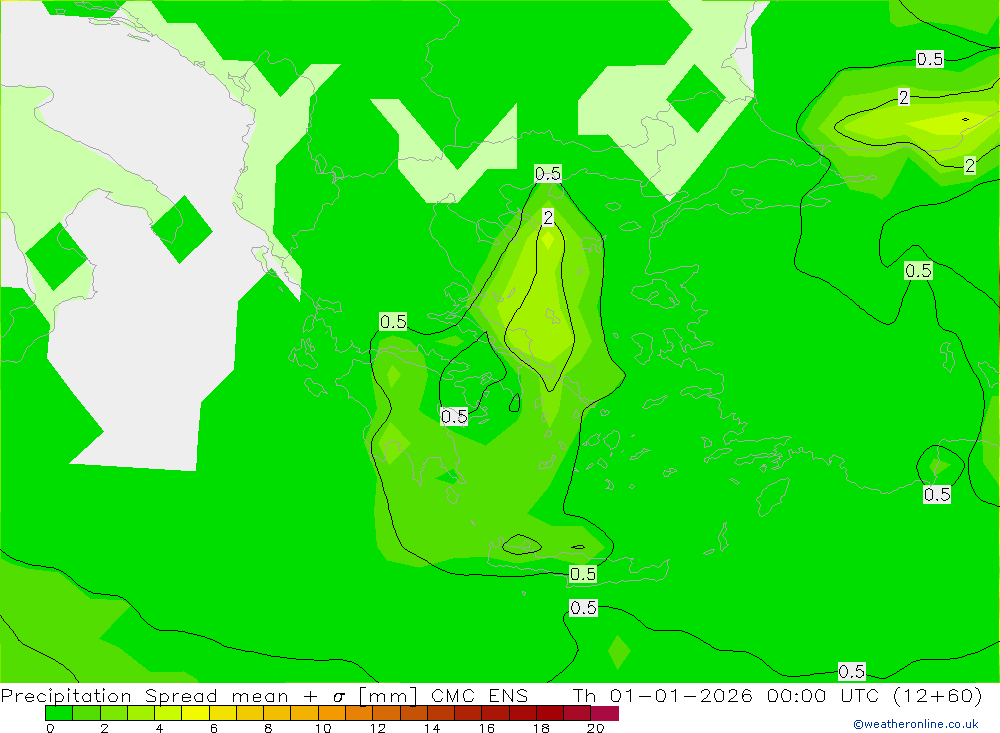
Task: Select the legend swatch for the 14–15 mm range
Action: pos(441,713)
